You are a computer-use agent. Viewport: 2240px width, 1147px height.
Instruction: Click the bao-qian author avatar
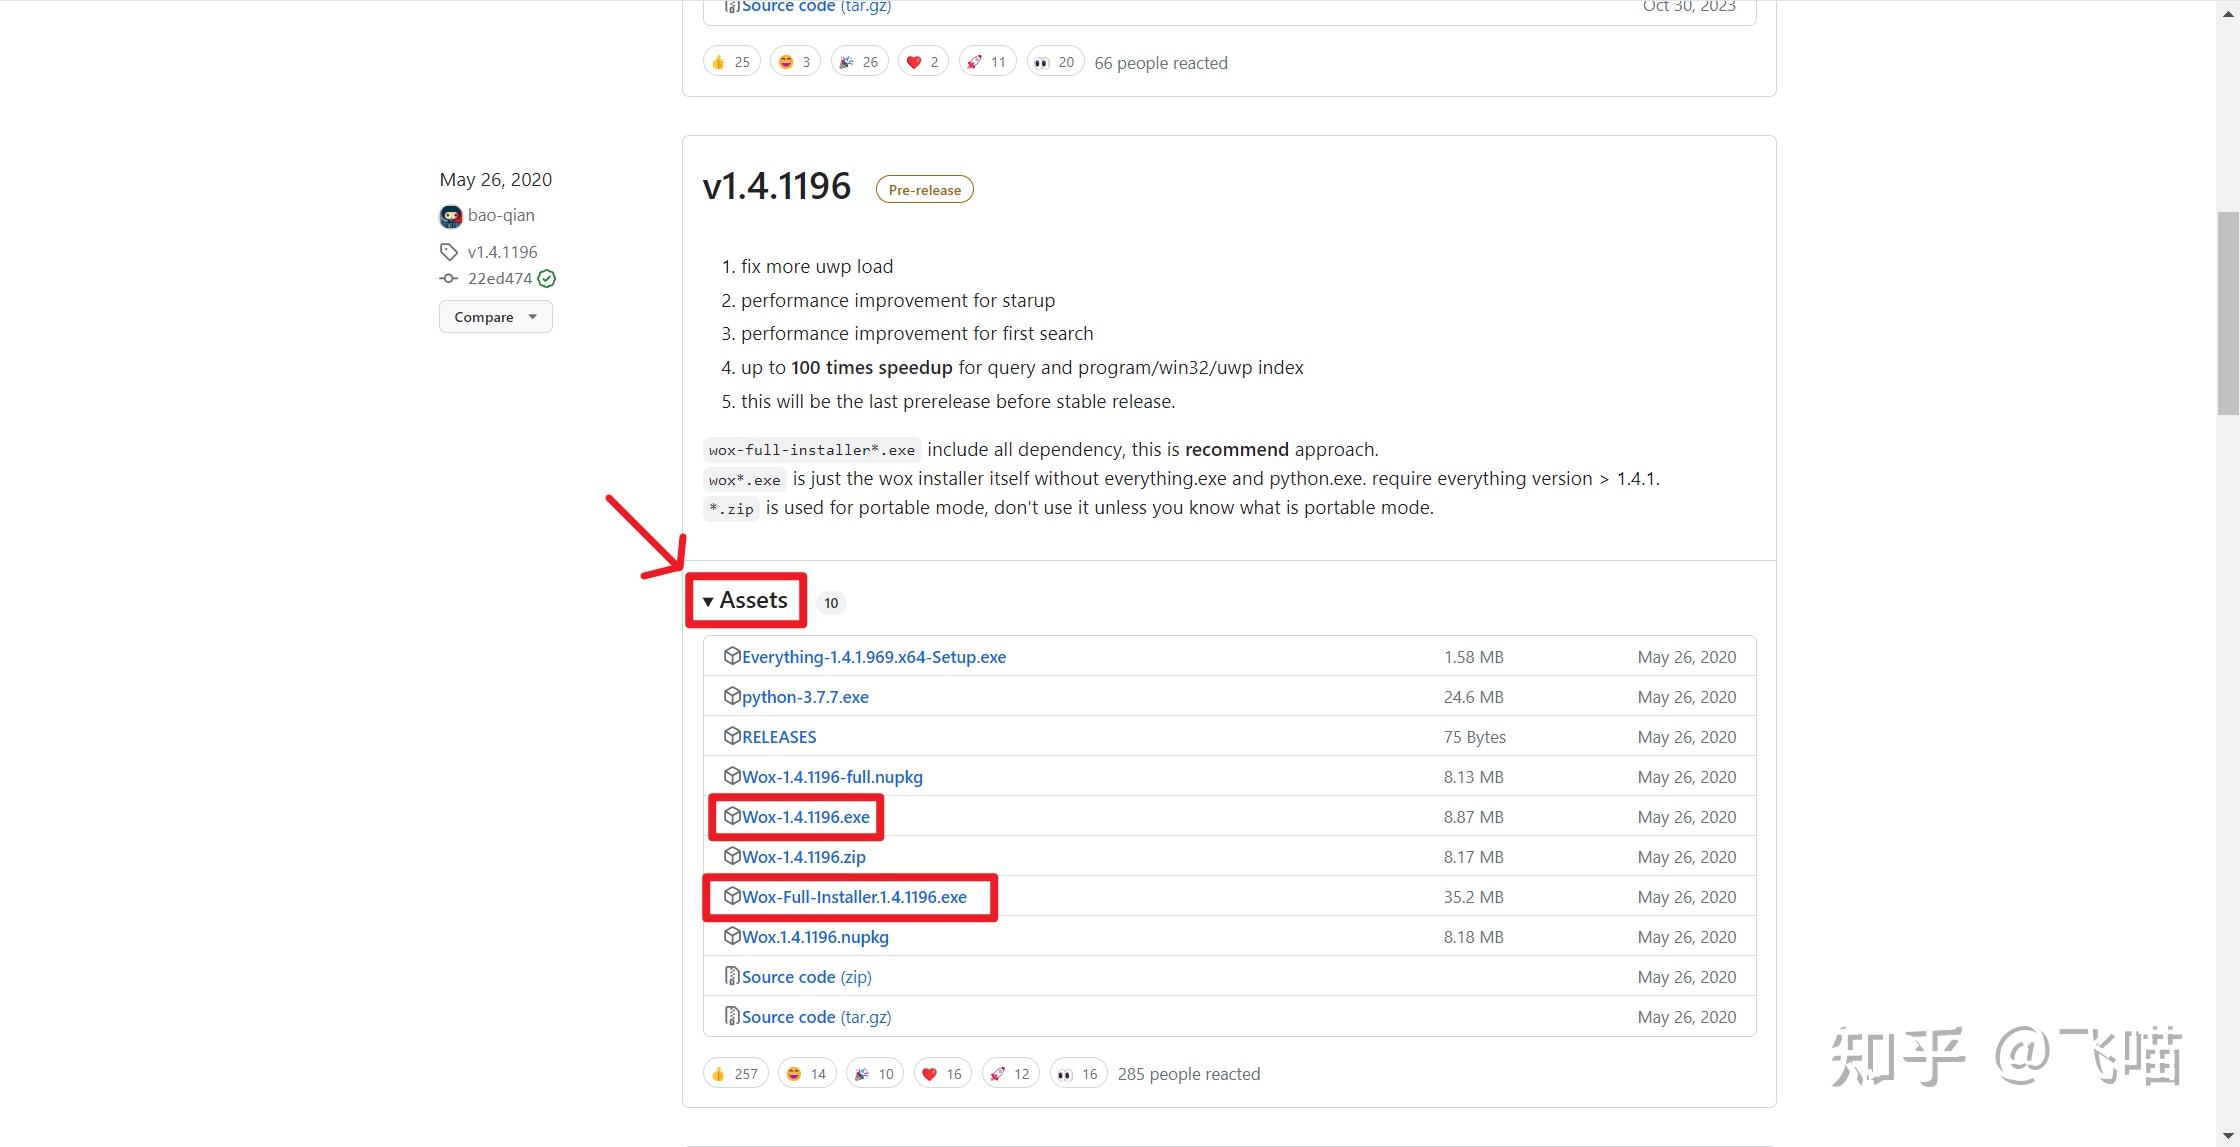[450, 216]
